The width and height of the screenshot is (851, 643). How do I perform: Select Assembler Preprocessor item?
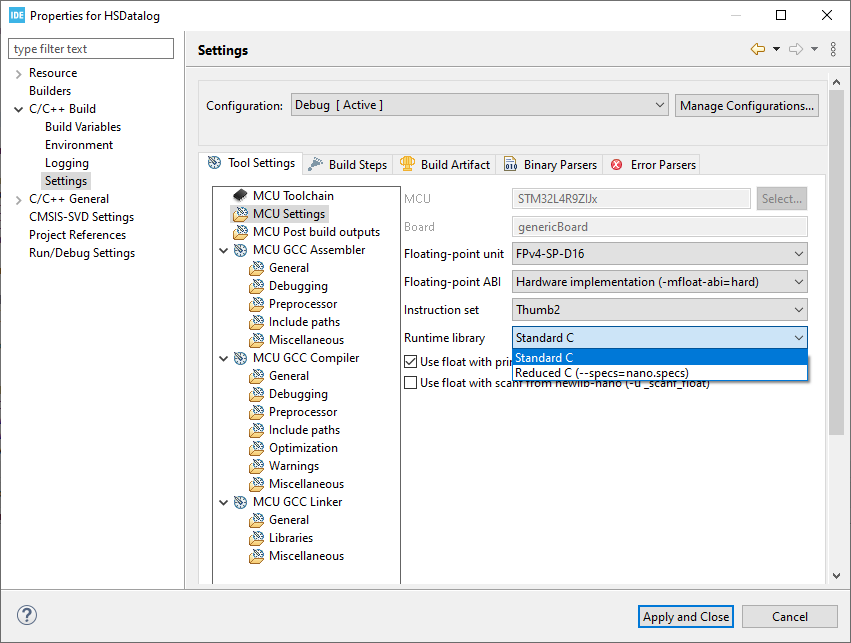coord(303,304)
